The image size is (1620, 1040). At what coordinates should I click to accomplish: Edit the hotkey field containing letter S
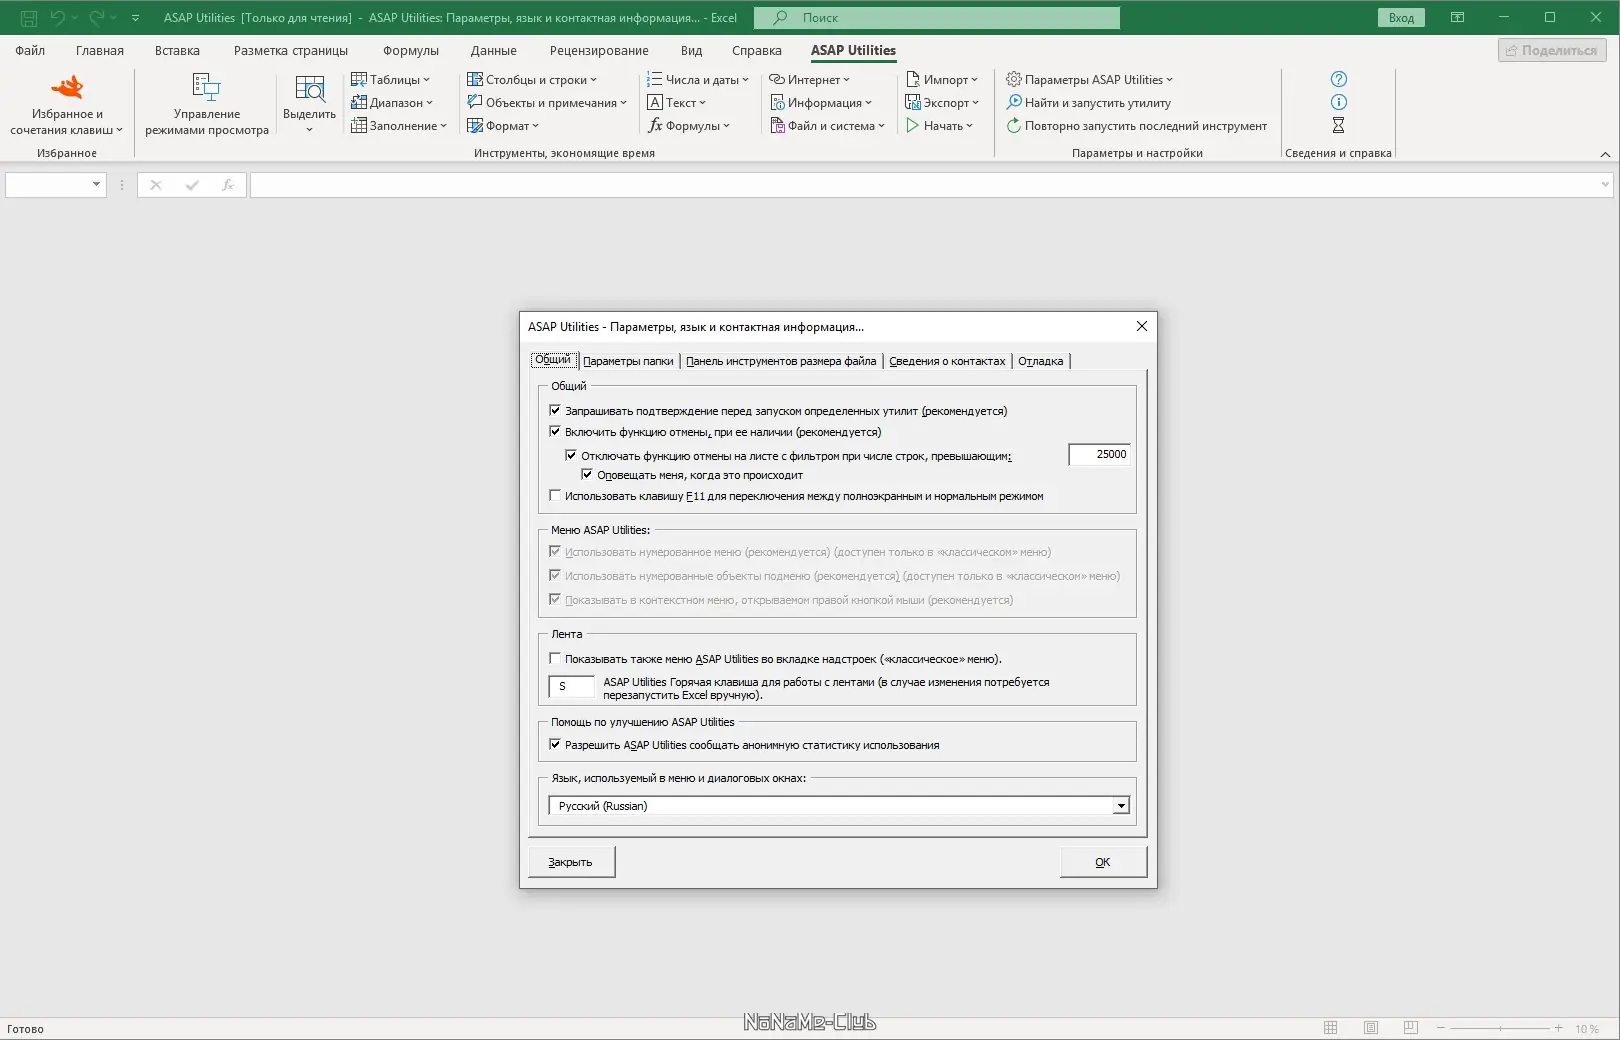tap(571, 687)
